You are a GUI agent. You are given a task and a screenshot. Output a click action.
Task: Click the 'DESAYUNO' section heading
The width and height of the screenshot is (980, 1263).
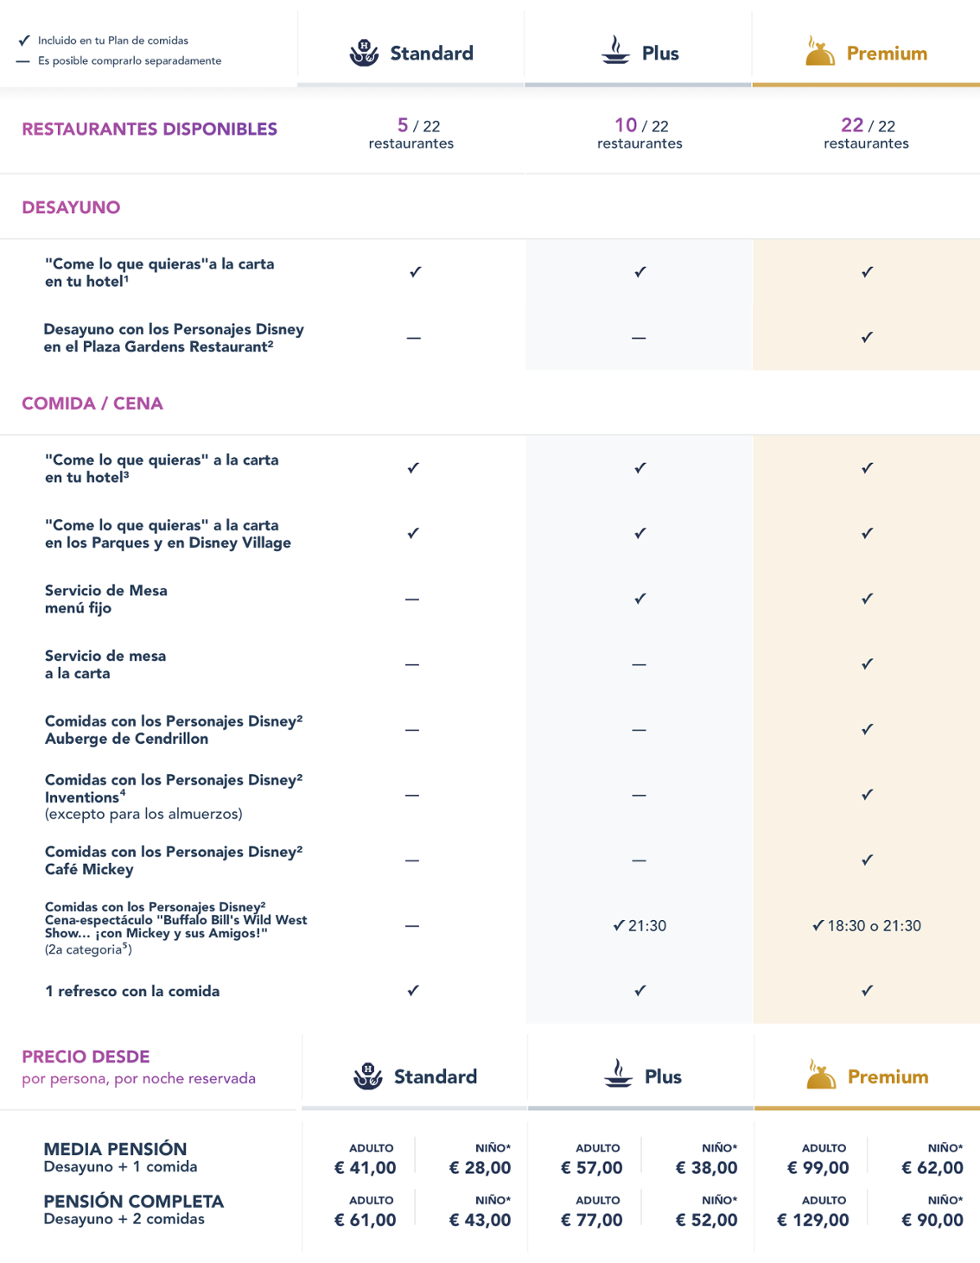pyautogui.click(x=71, y=208)
